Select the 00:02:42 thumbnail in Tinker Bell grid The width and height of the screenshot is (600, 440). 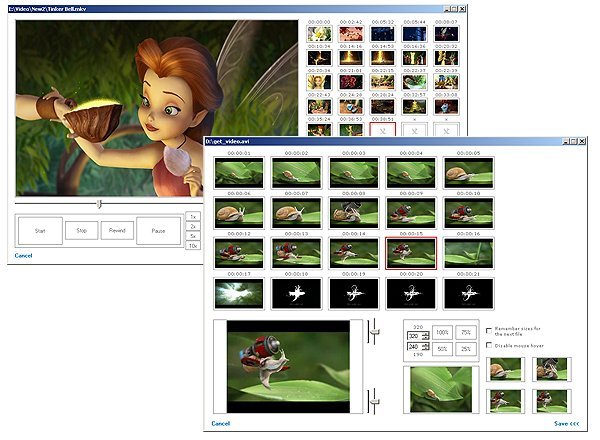pos(351,34)
